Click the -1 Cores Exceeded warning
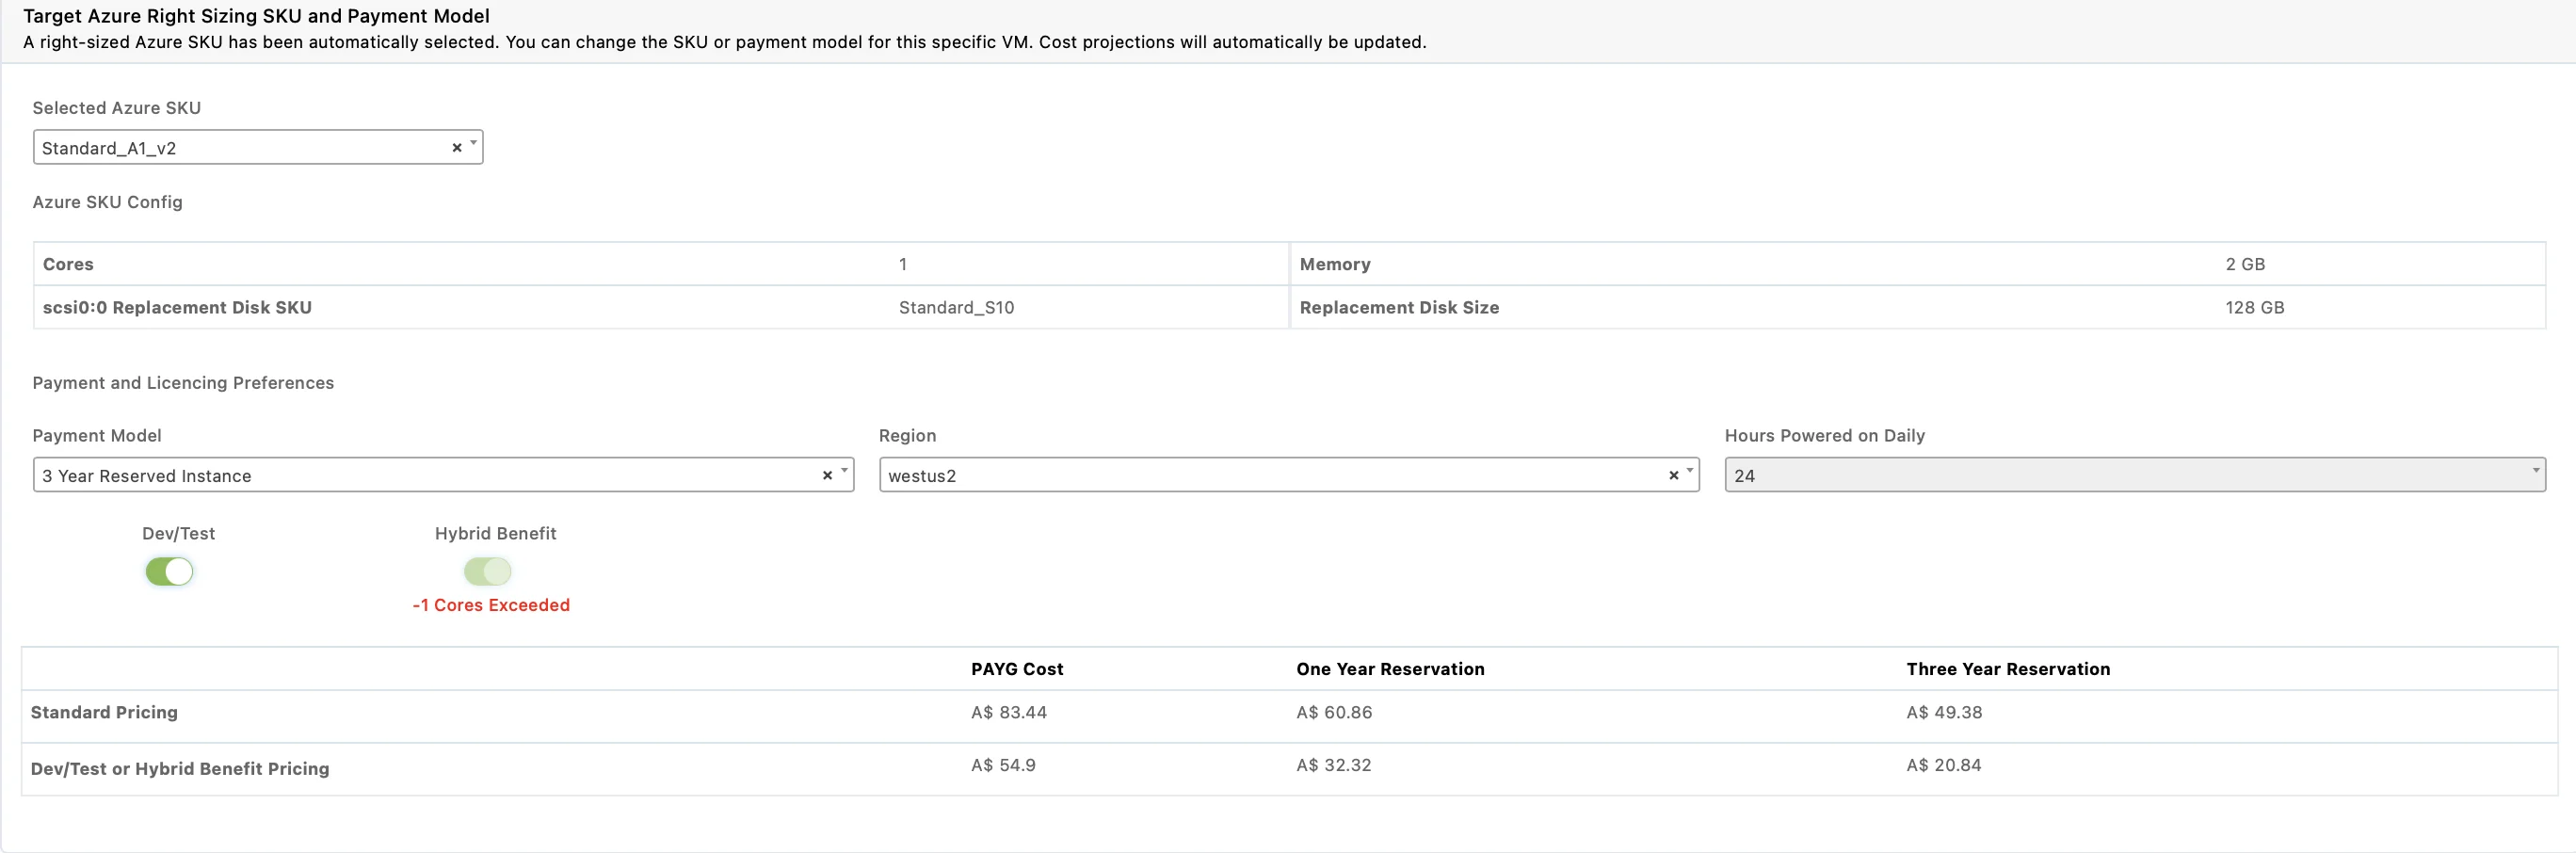The width and height of the screenshot is (2576, 853). [491, 605]
